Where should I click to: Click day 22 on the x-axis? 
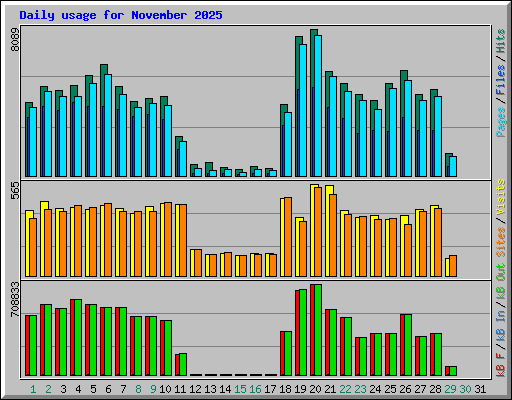coord(345,389)
